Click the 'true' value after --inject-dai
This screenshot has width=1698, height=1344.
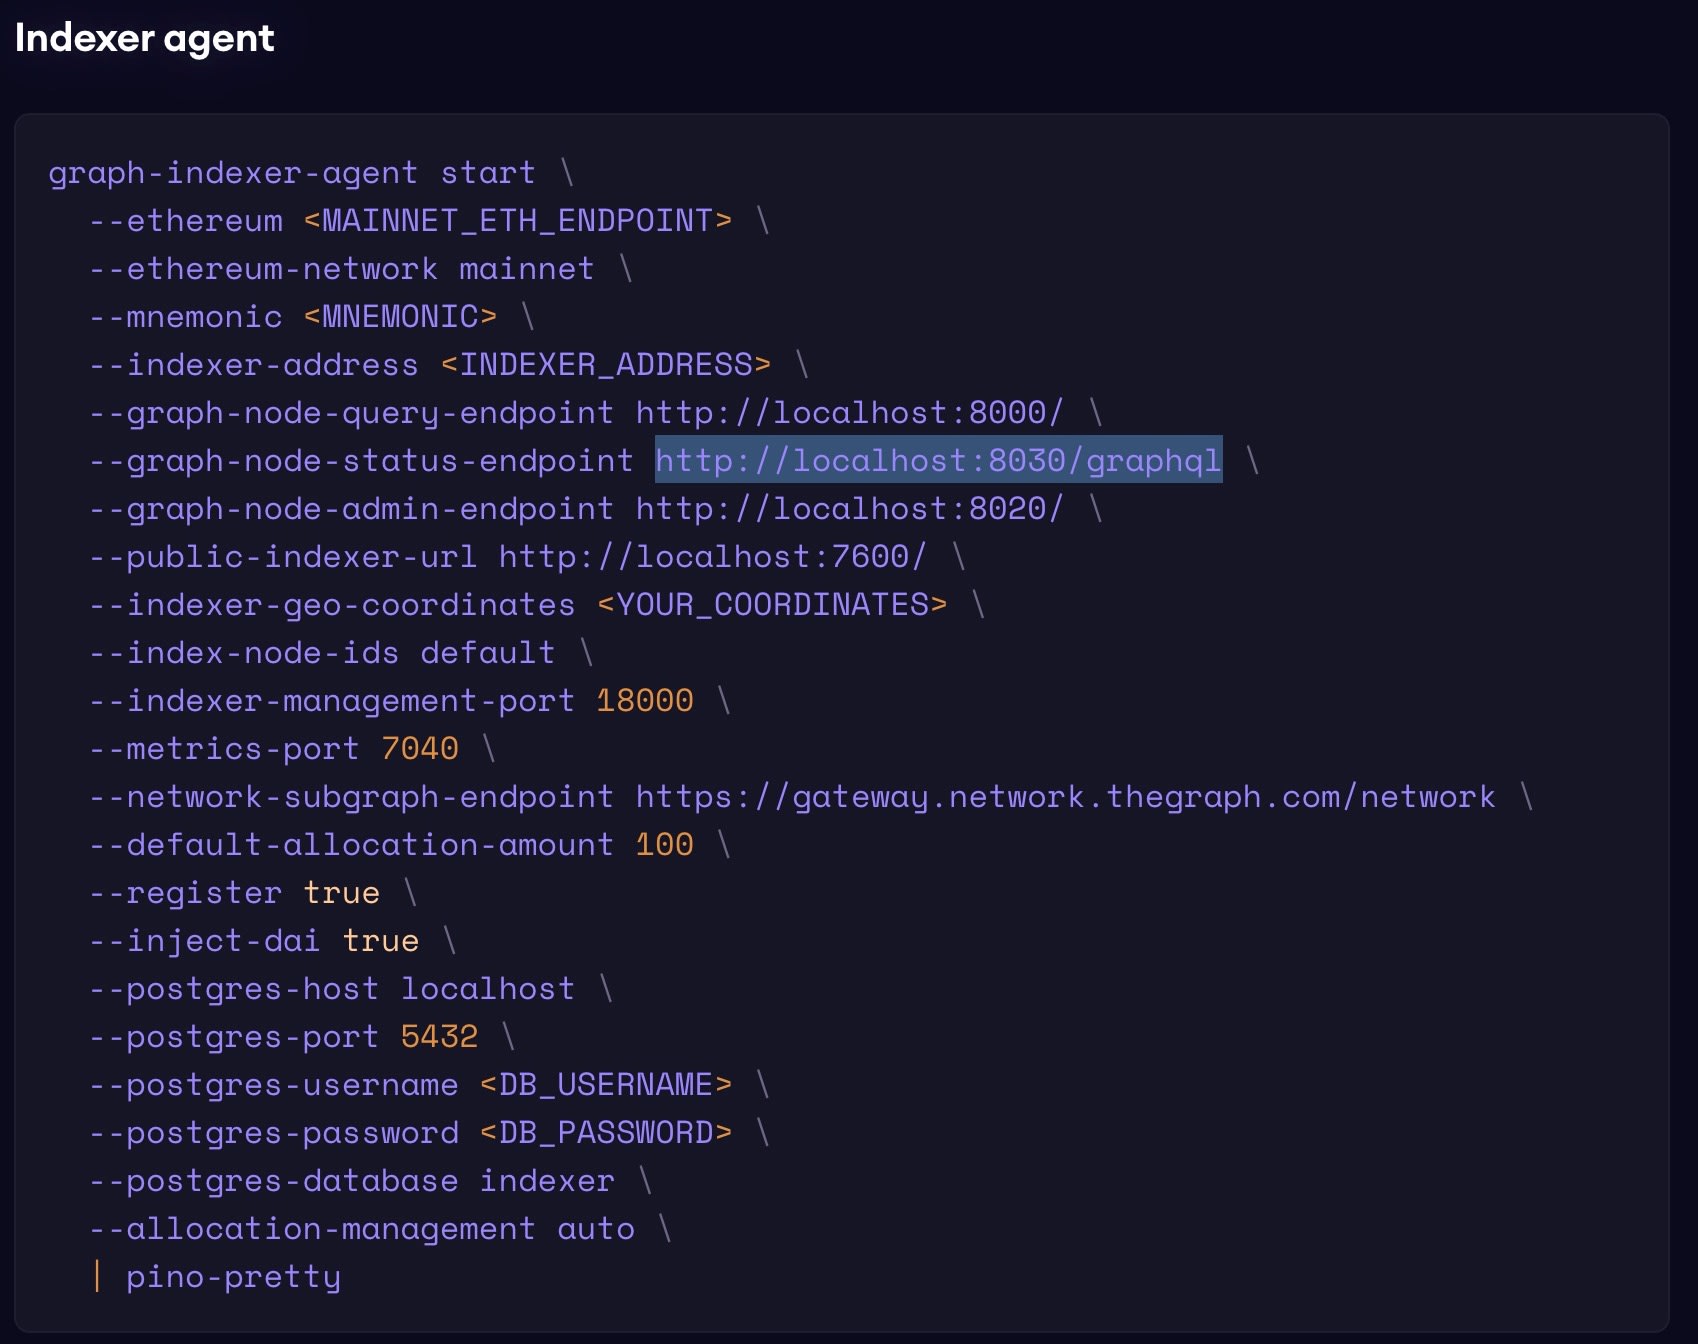[x=381, y=940]
